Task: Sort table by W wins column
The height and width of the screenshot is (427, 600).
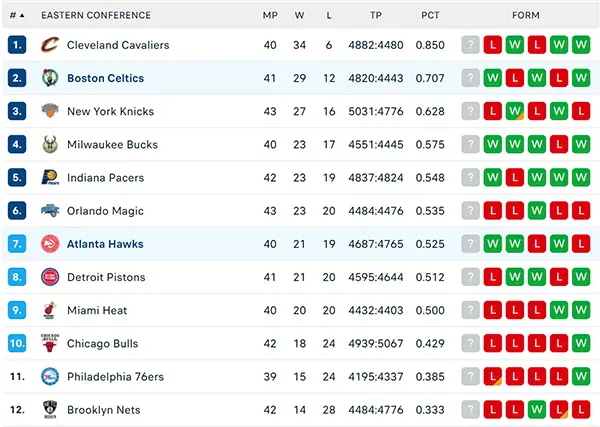Action: click(299, 15)
